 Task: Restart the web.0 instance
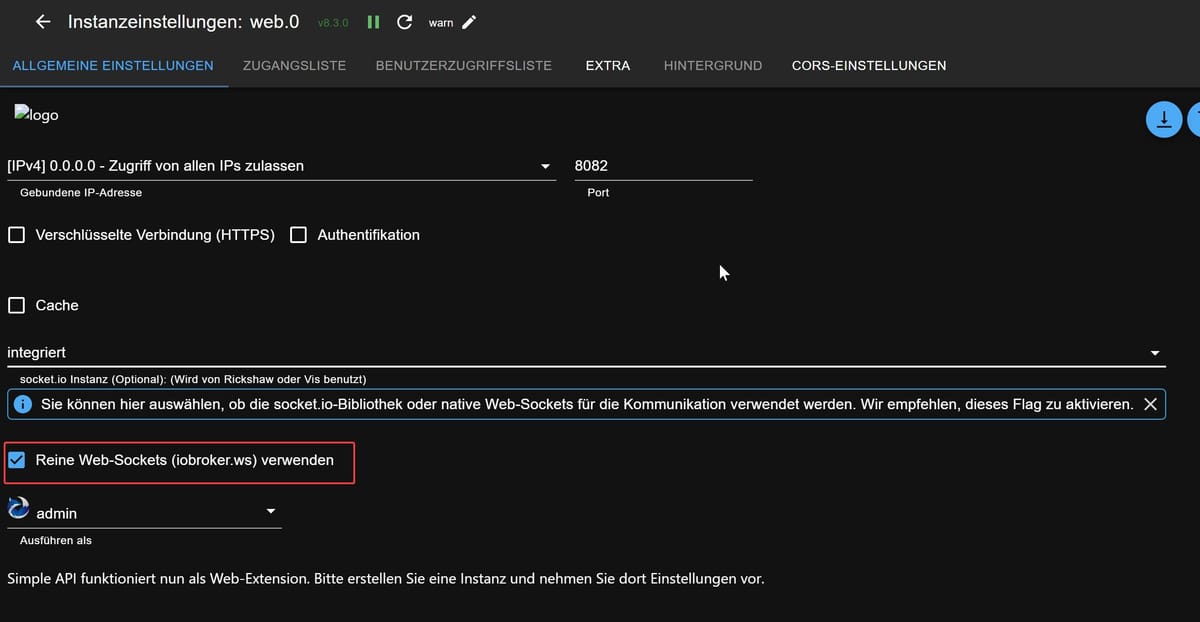point(404,22)
